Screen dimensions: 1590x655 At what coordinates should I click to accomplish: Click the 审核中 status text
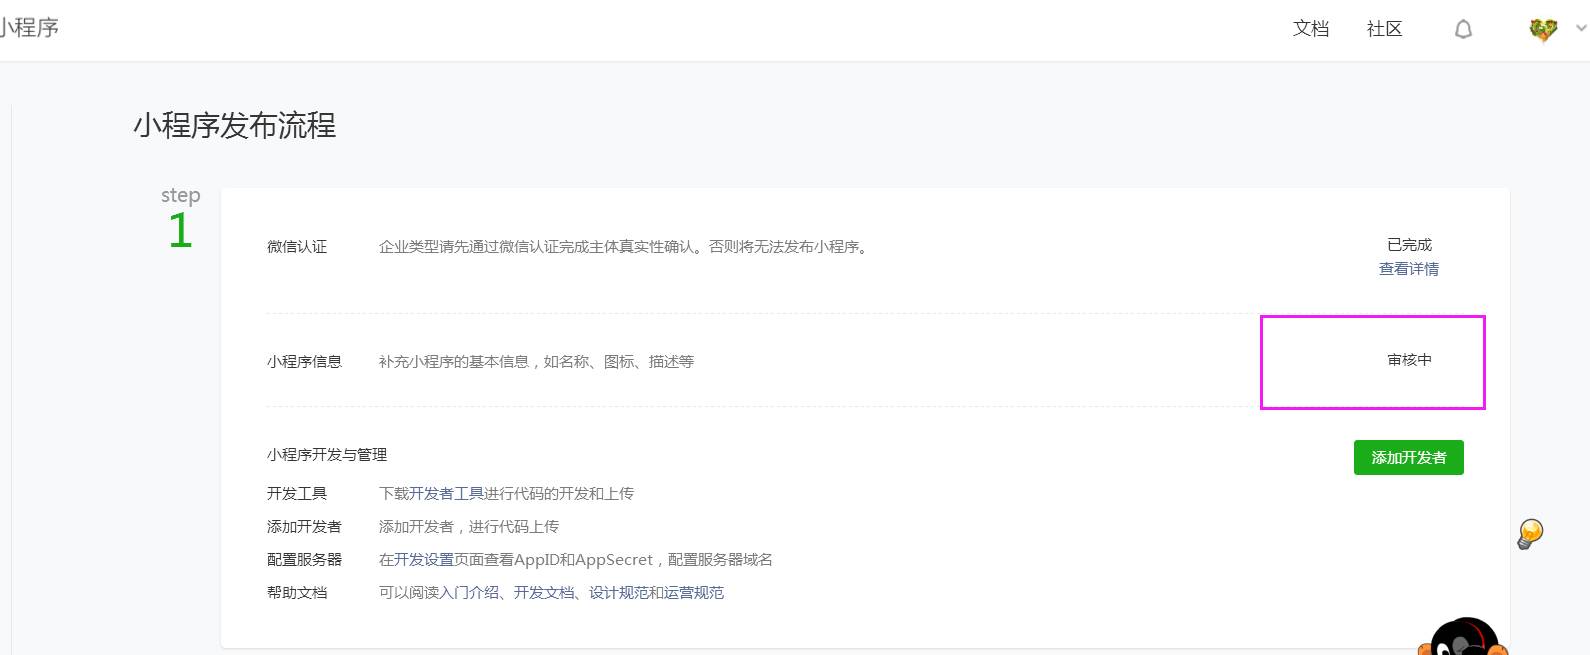(1409, 360)
